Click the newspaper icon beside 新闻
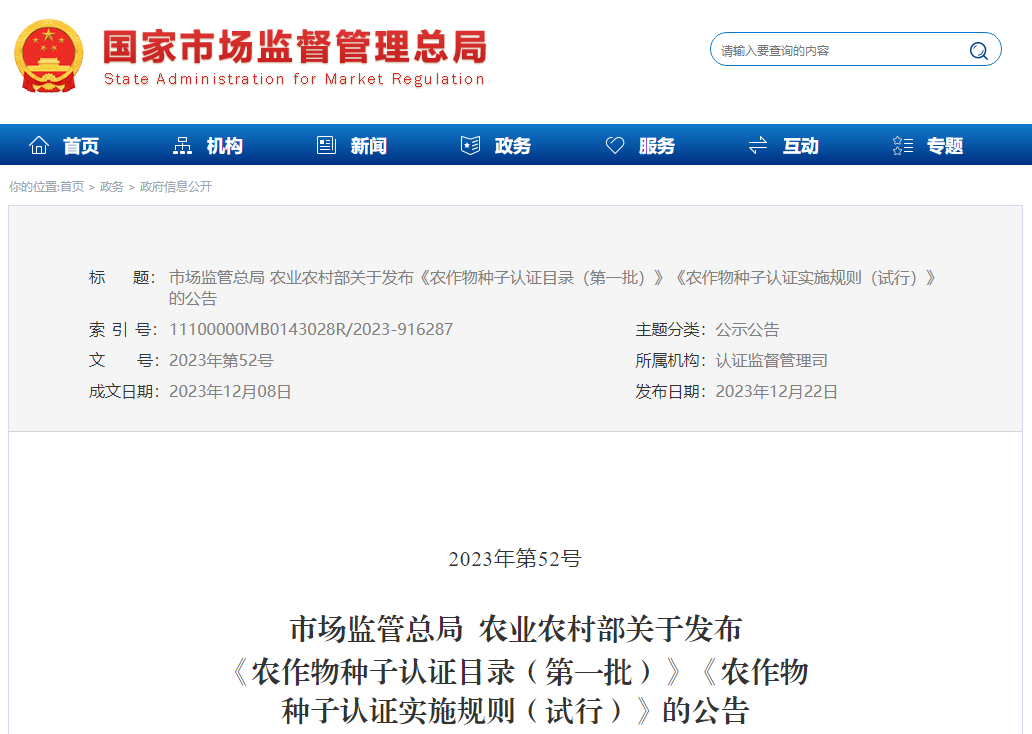The image size is (1032, 734). 325,144
